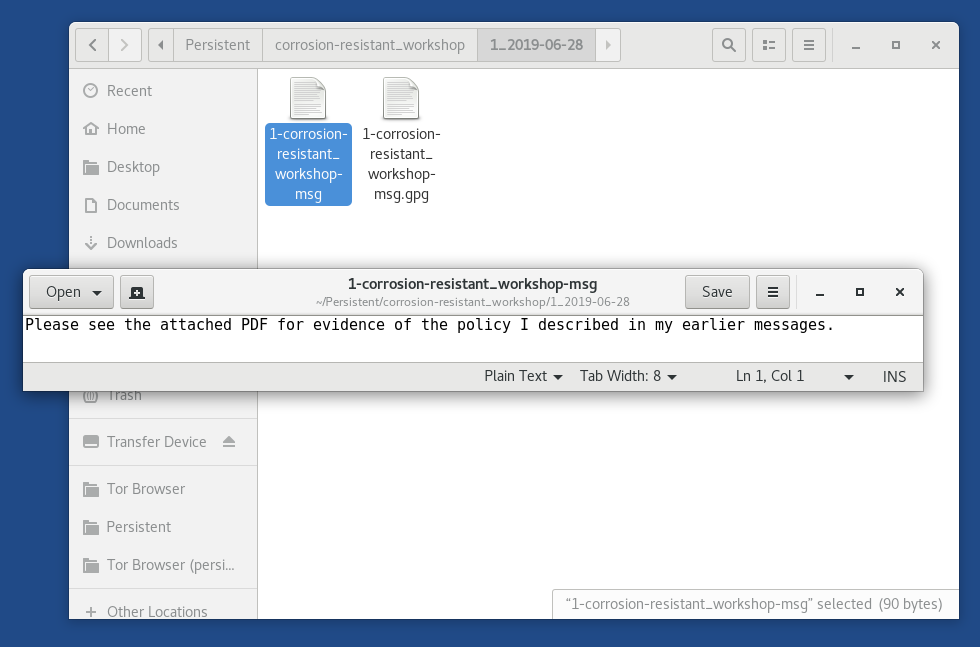Close the text editor window
980x647 pixels.
pyautogui.click(x=900, y=293)
